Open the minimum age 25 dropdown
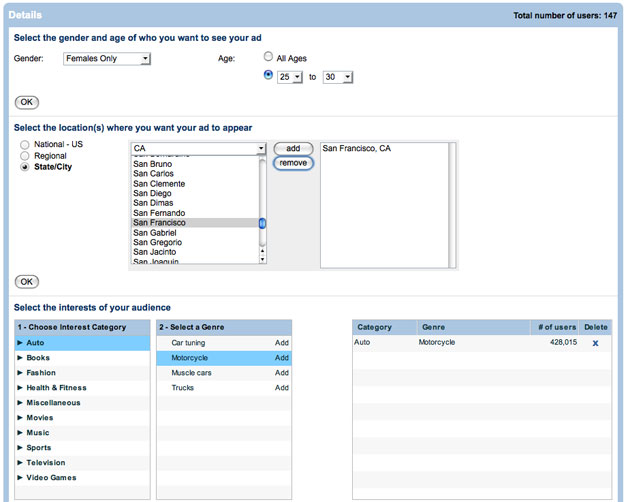The height and width of the screenshot is (502, 630). click(290, 77)
